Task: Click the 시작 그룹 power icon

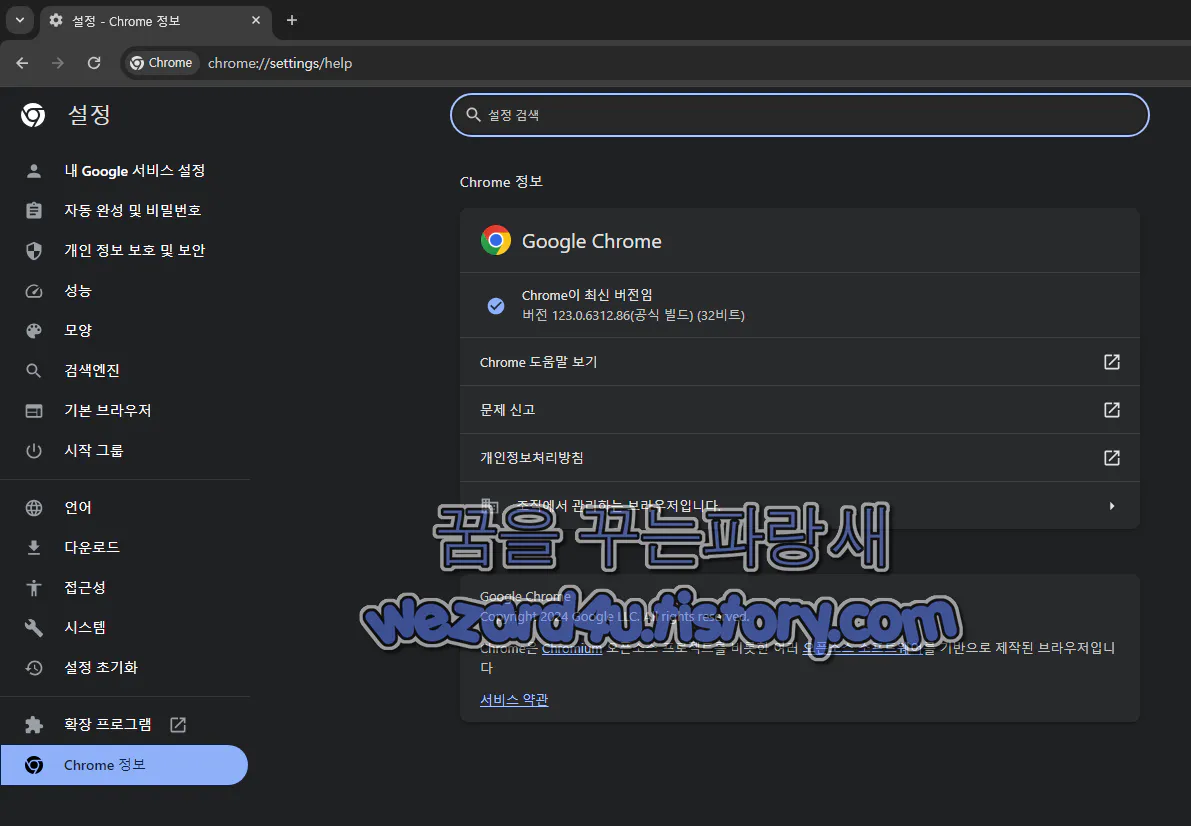Action: tap(33, 451)
